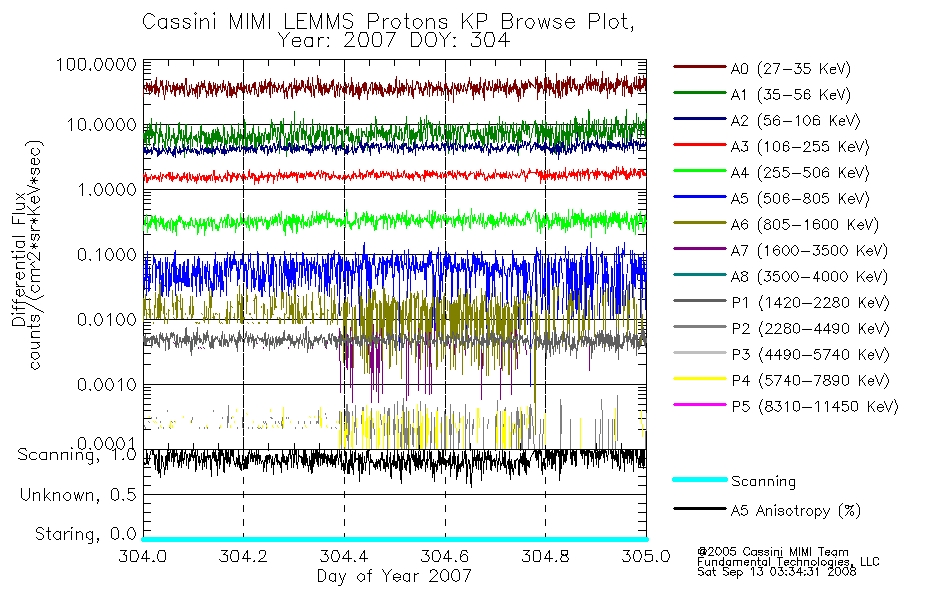
Task: Click the A0 (27-35 KeV) legend label
Action: click(x=790, y=69)
